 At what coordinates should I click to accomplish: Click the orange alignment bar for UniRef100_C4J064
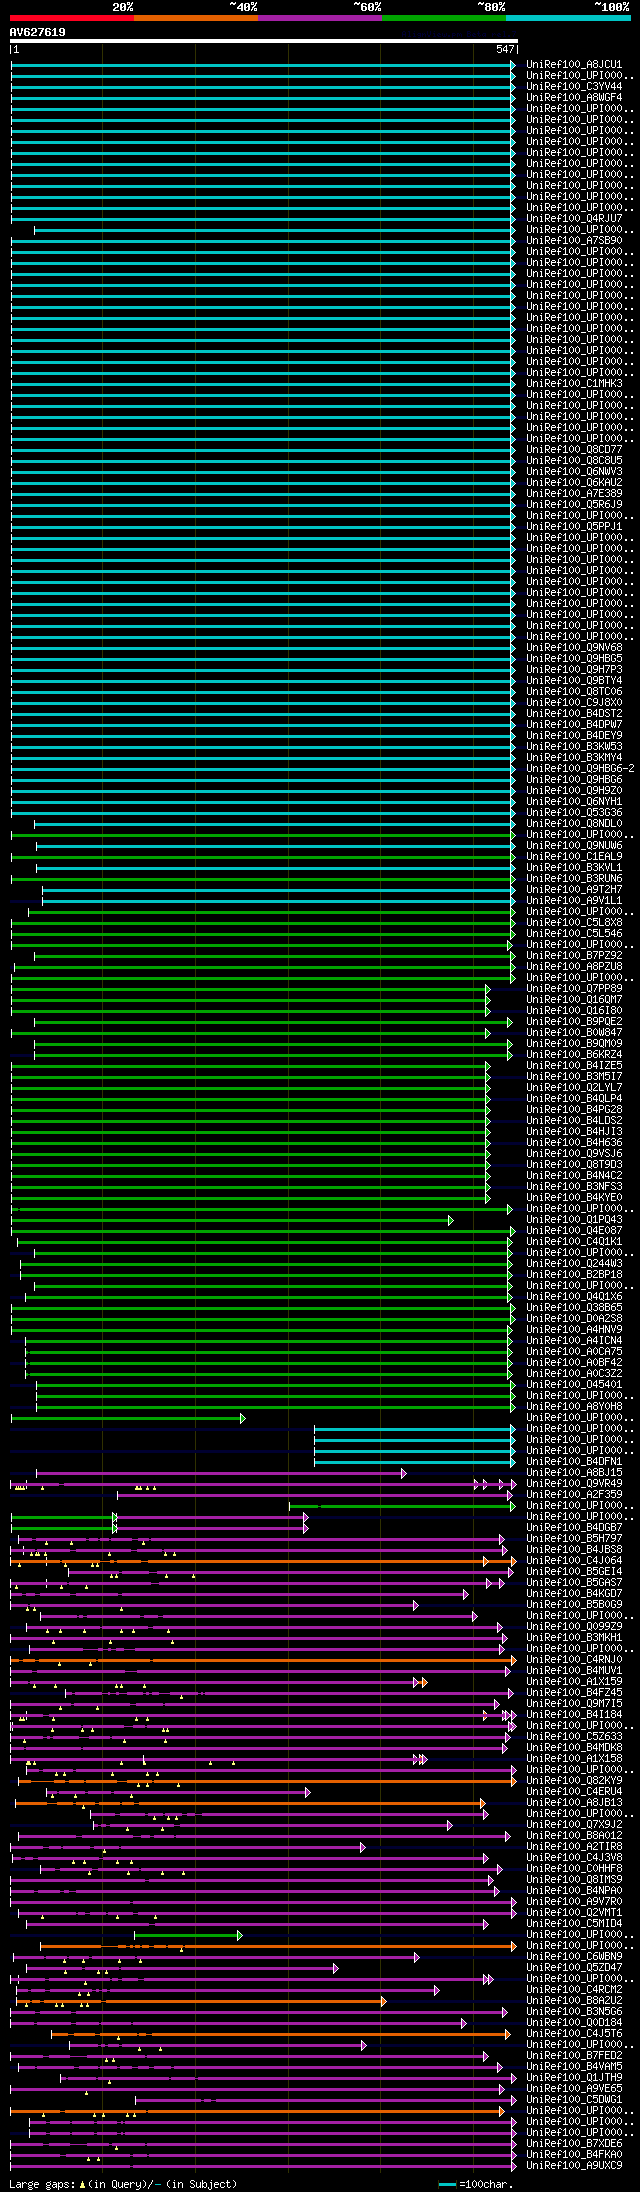click(263, 1561)
